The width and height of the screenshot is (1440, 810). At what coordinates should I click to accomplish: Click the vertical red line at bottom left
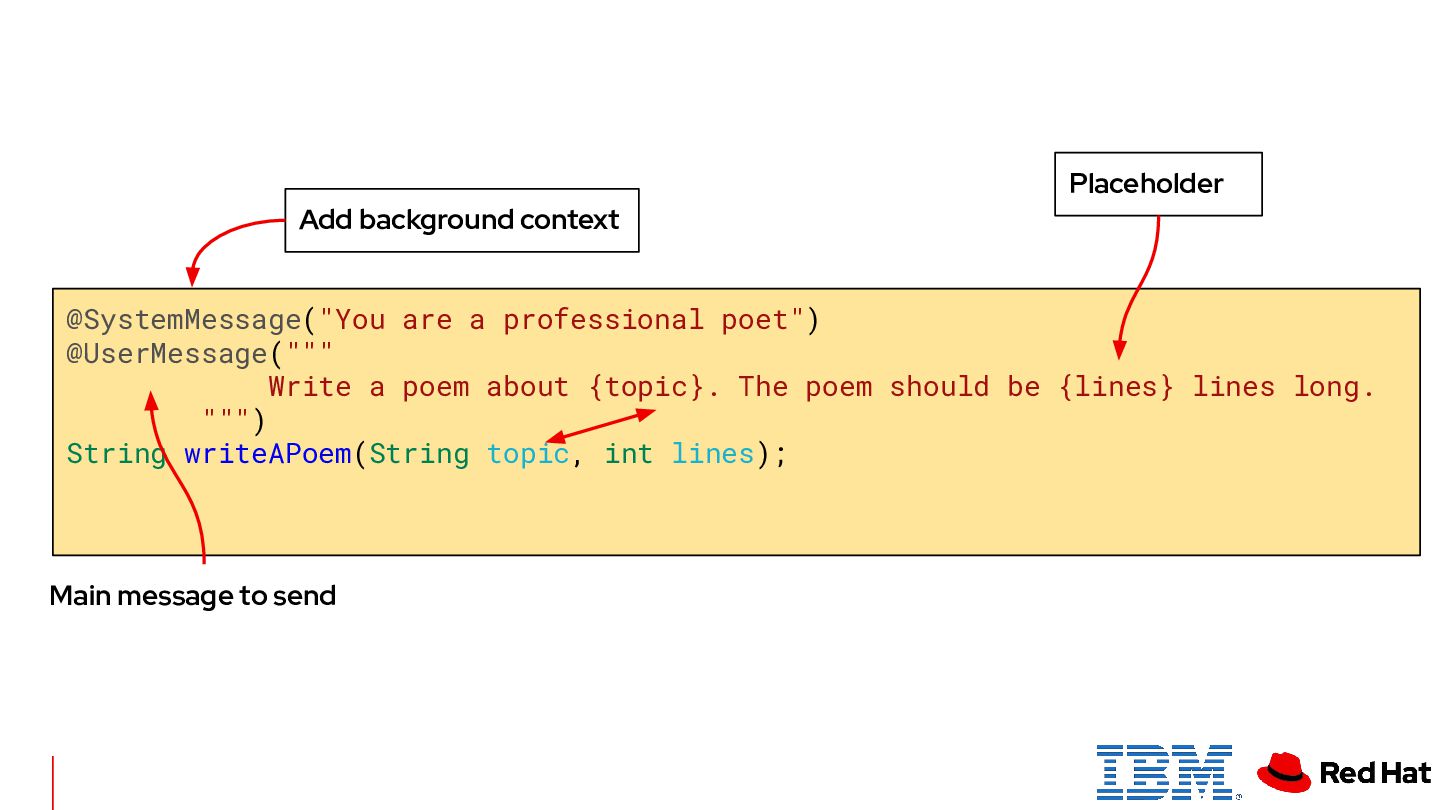click(x=53, y=782)
